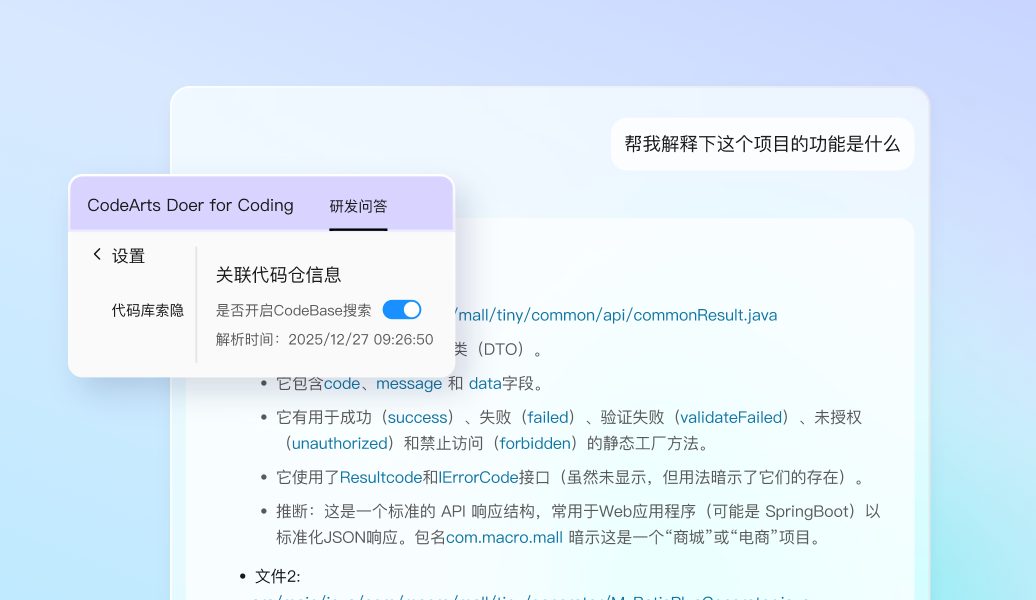Click the 'IErrorCode' interface keyword
Image resolution: width=1036 pixels, height=600 pixels.
point(478,477)
